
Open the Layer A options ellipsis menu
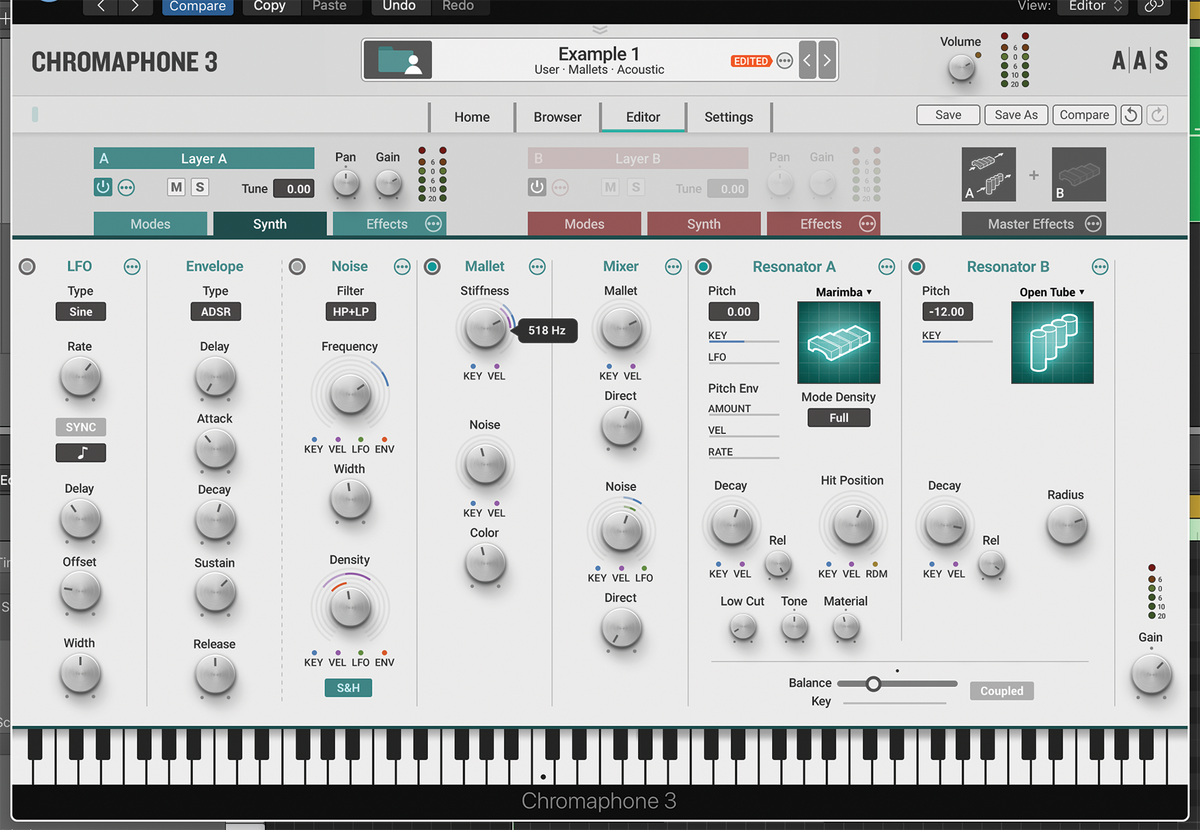point(126,188)
